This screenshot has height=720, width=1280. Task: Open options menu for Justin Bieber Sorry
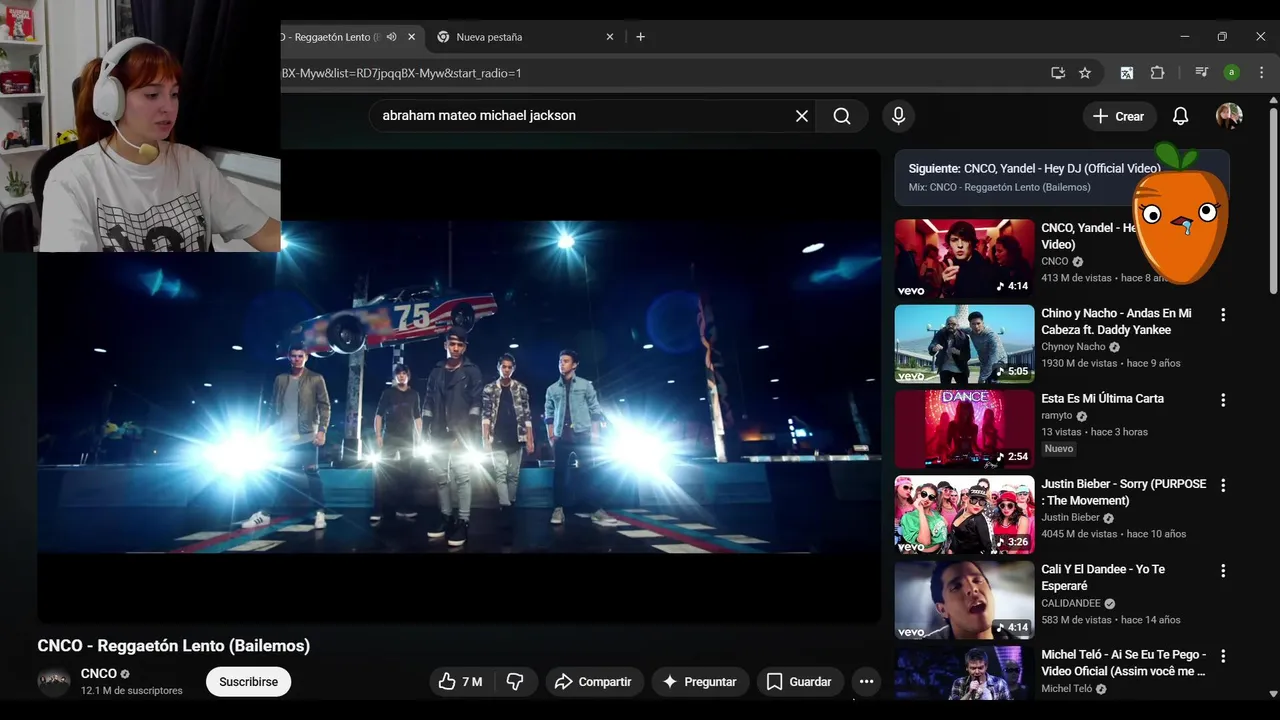(1222, 486)
